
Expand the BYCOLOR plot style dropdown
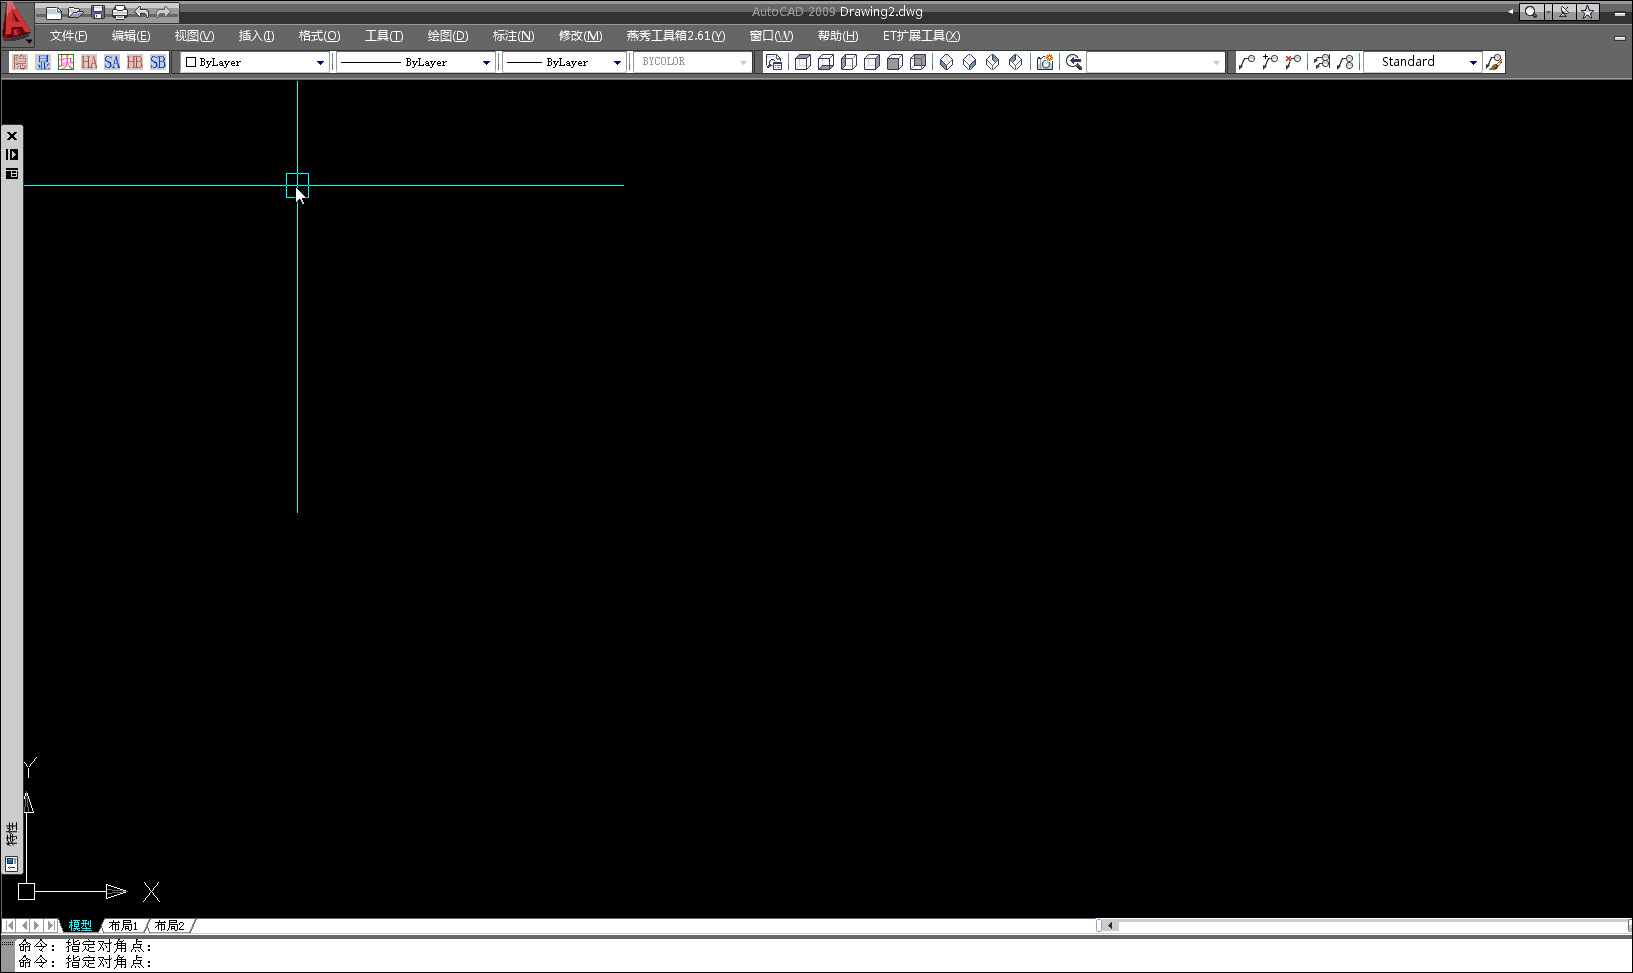click(743, 62)
